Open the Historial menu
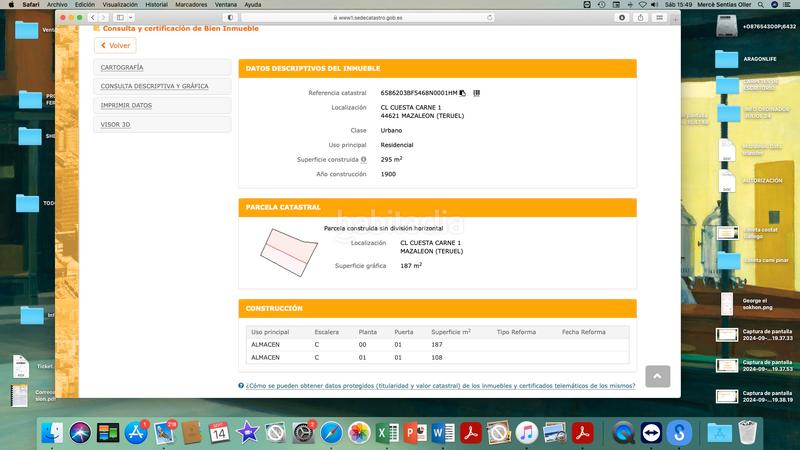The height and width of the screenshot is (450, 800). click(156, 5)
